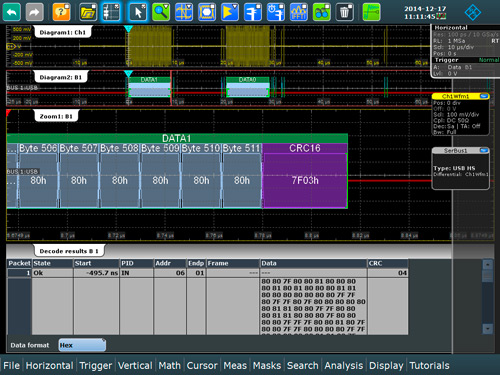
Task: Click the Type: USB HS text
Action: coord(454,168)
